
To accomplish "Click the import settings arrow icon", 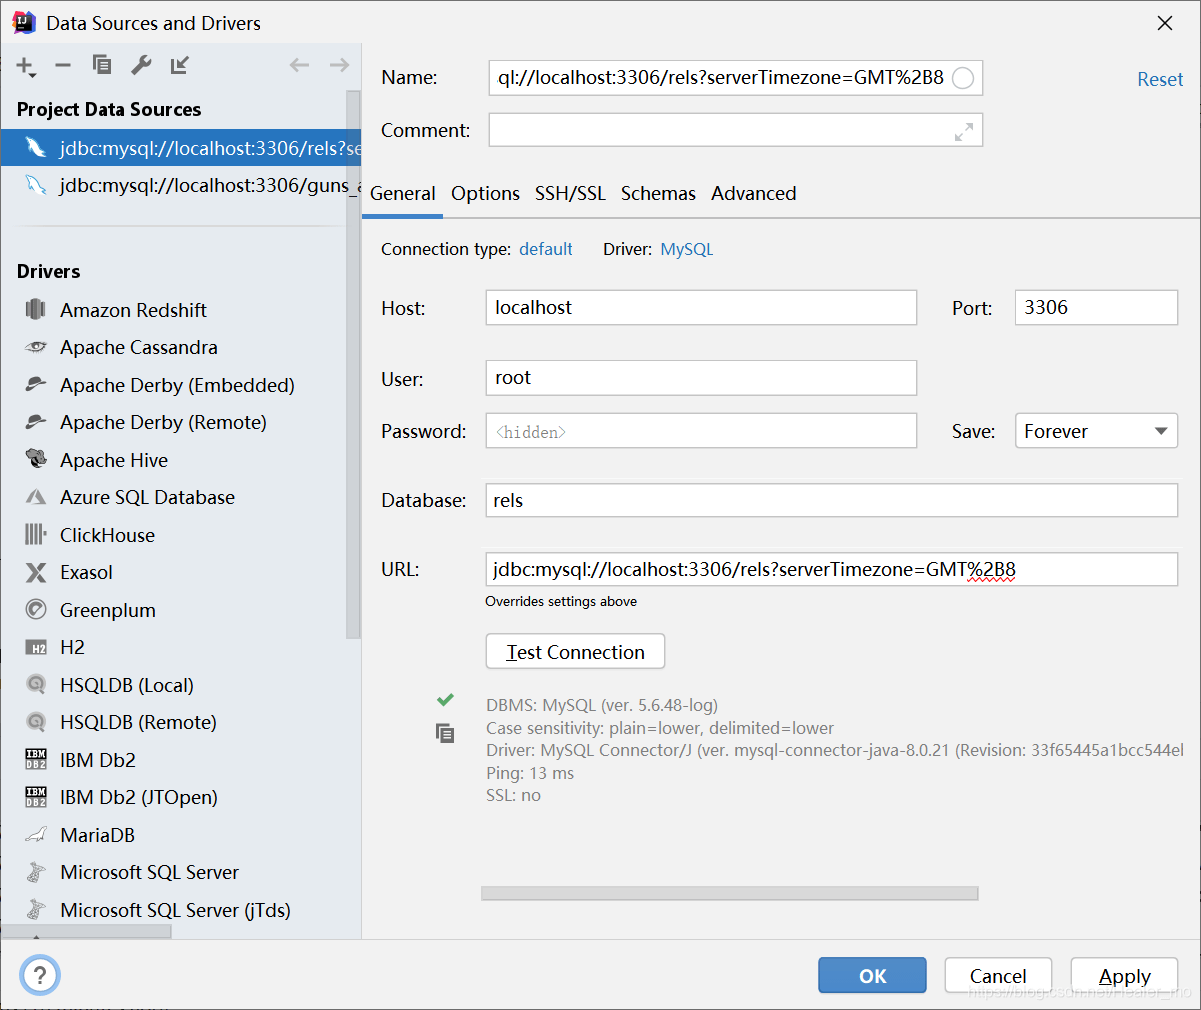I will [x=180, y=64].
